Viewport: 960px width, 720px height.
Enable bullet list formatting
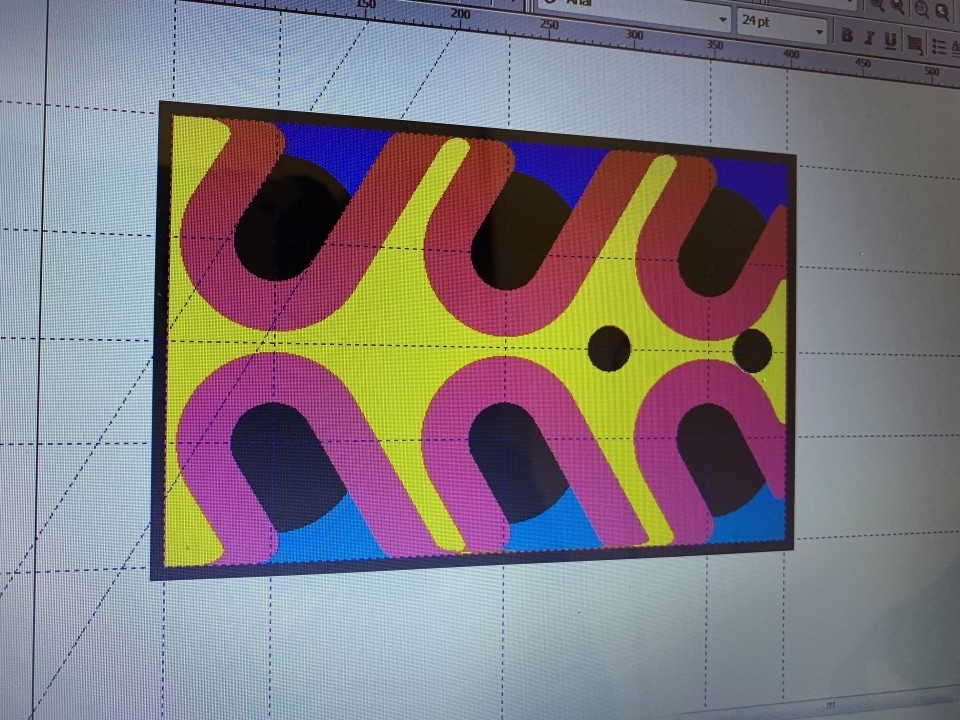[939, 47]
